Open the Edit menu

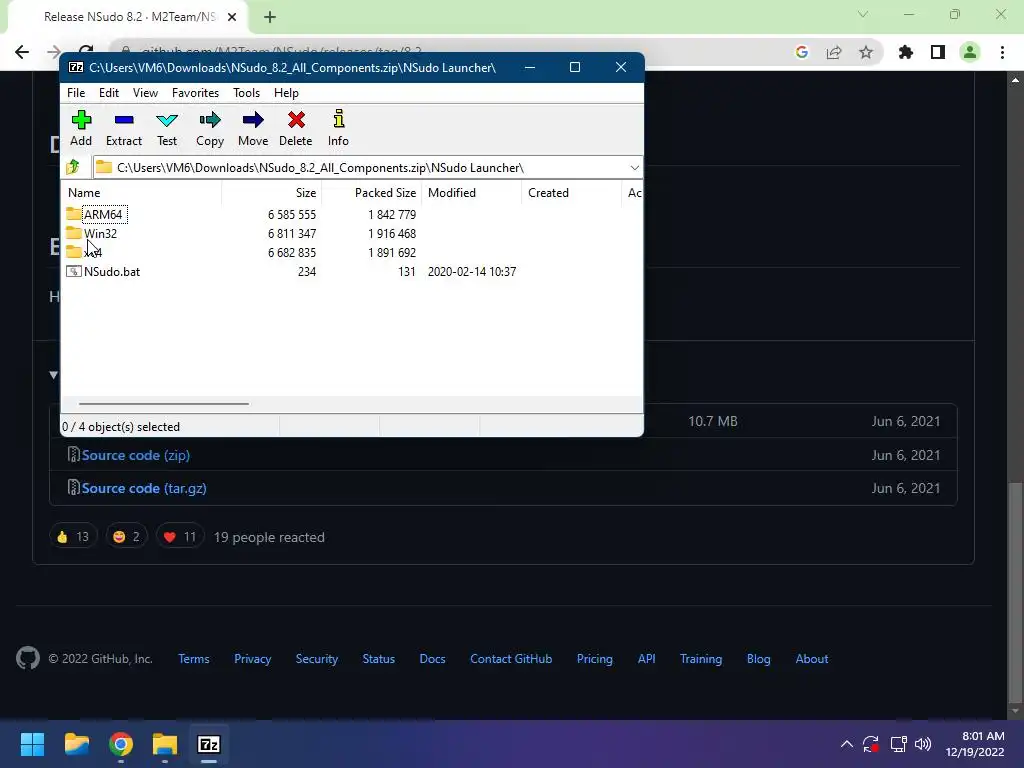tap(108, 93)
